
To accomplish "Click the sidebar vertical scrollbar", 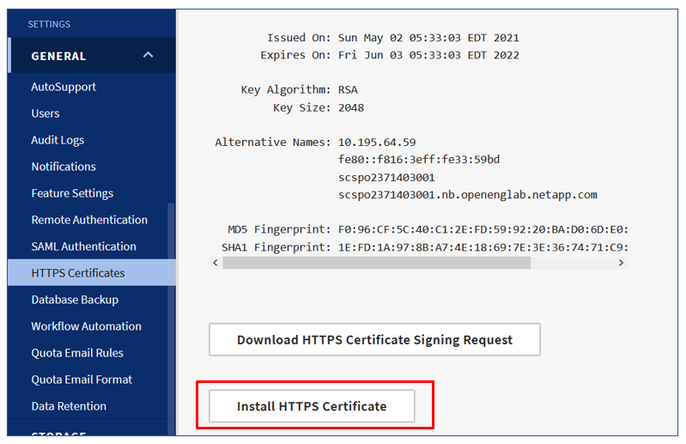I will click(x=171, y=318).
